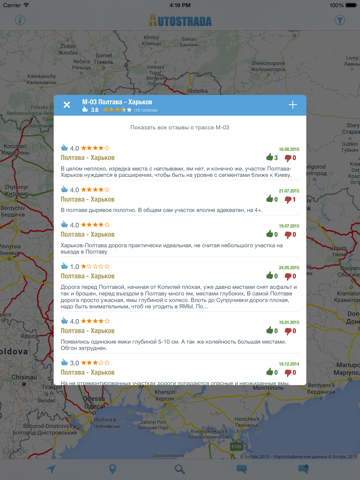Like the review dated 24.05.2015
The width and height of the screenshot is (360, 480).
pos(272,276)
